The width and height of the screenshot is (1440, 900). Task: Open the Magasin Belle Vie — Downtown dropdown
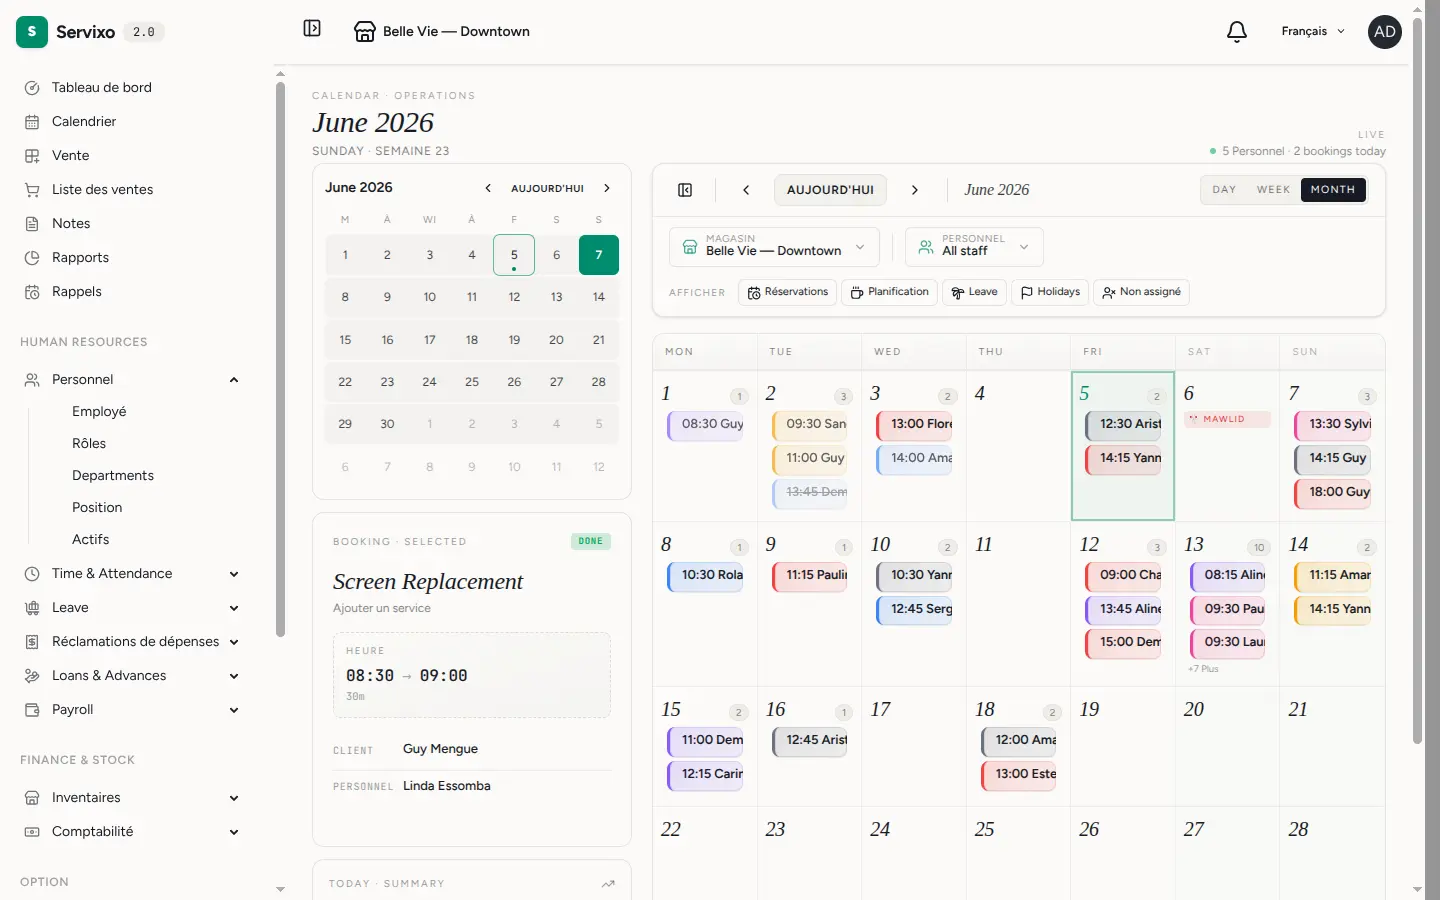click(774, 247)
